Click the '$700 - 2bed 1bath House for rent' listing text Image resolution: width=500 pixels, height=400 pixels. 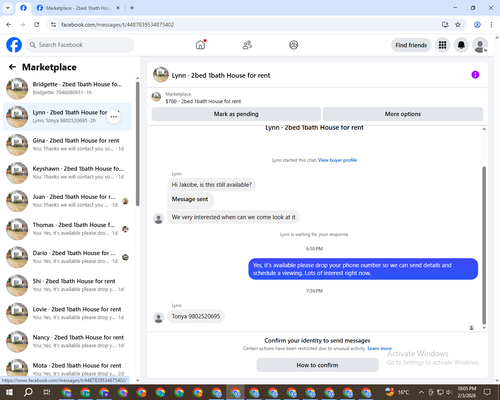coord(203,101)
